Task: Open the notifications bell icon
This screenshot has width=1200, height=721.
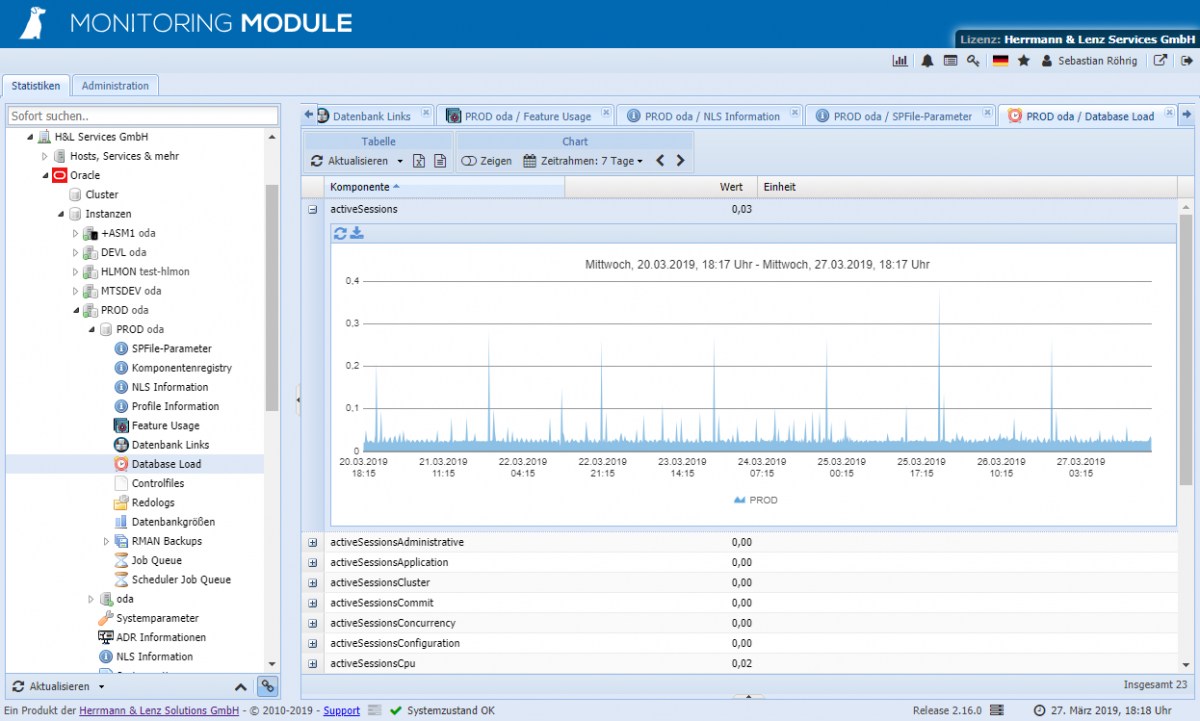Action: 926,60
